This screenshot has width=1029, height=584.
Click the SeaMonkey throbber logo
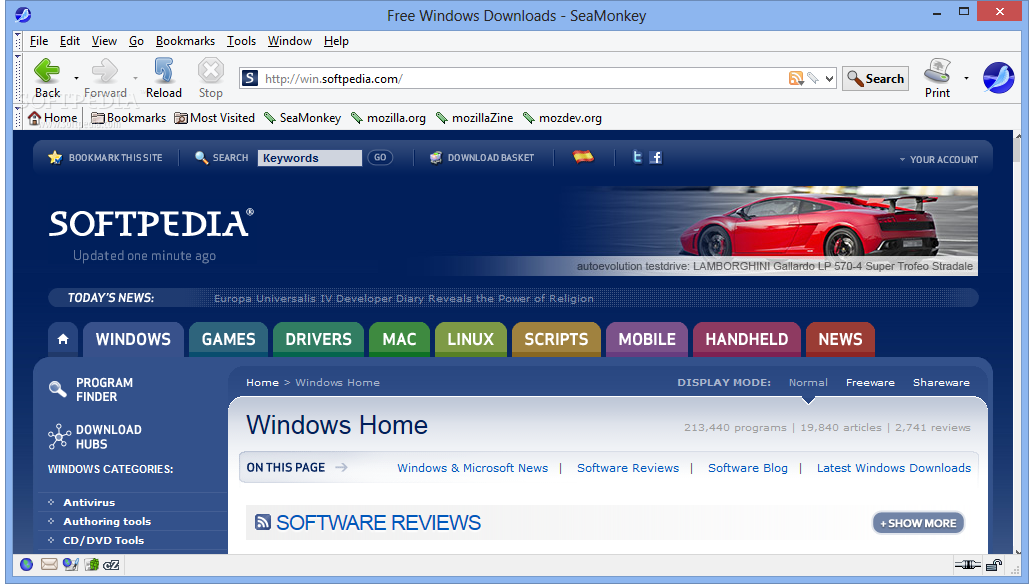click(998, 77)
